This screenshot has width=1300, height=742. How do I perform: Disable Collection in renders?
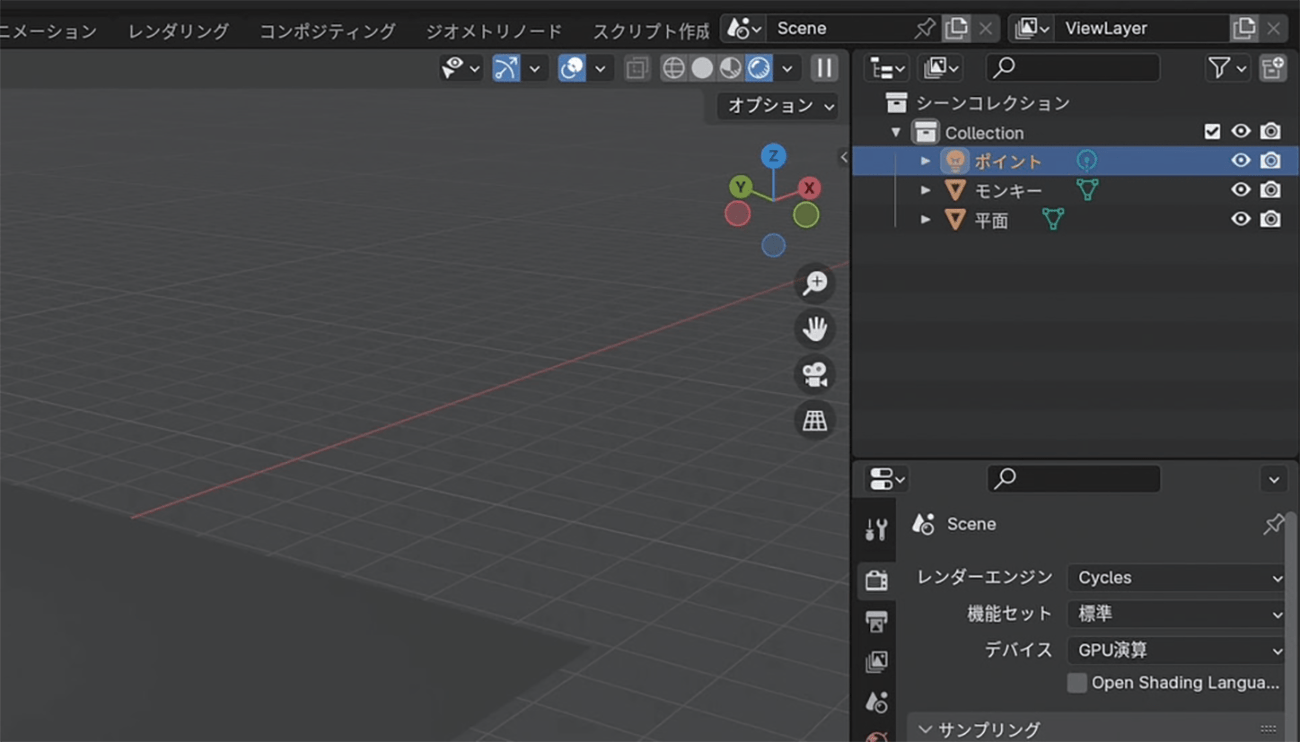(1270, 131)
